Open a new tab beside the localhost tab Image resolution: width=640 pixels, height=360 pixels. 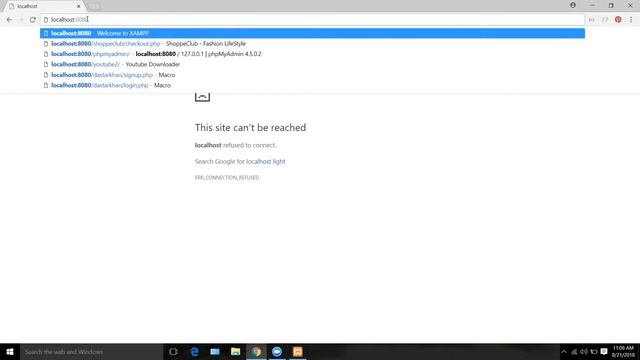[x=94, y=6]
